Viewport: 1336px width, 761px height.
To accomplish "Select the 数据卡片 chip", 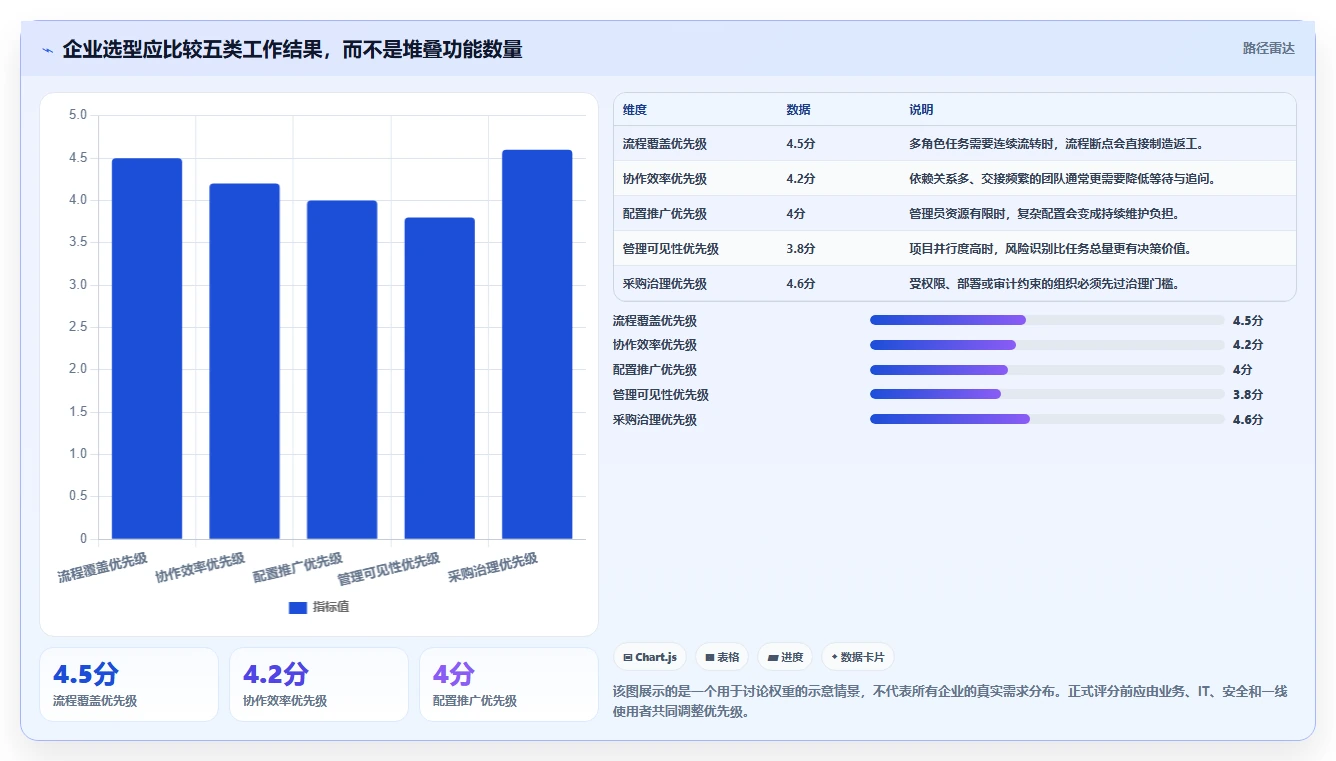I will coord(858,657).
